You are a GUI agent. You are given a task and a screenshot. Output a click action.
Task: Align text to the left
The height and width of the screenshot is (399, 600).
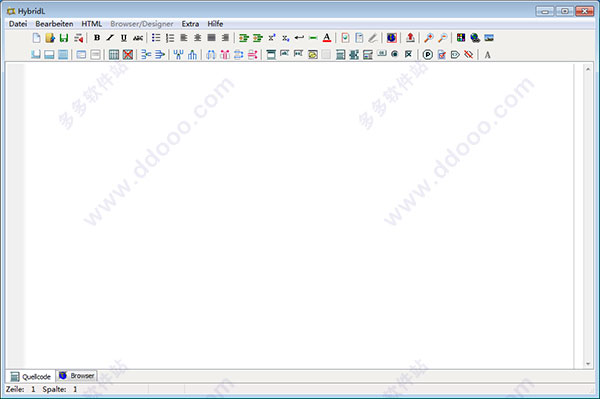pyautogui.click(x=184, y=38)
